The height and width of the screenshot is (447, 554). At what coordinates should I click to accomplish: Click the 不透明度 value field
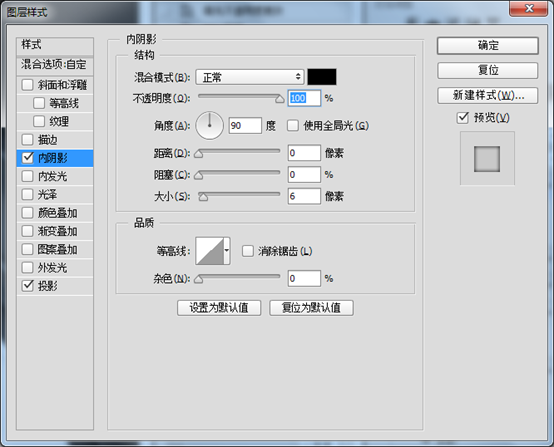(304, 98)
